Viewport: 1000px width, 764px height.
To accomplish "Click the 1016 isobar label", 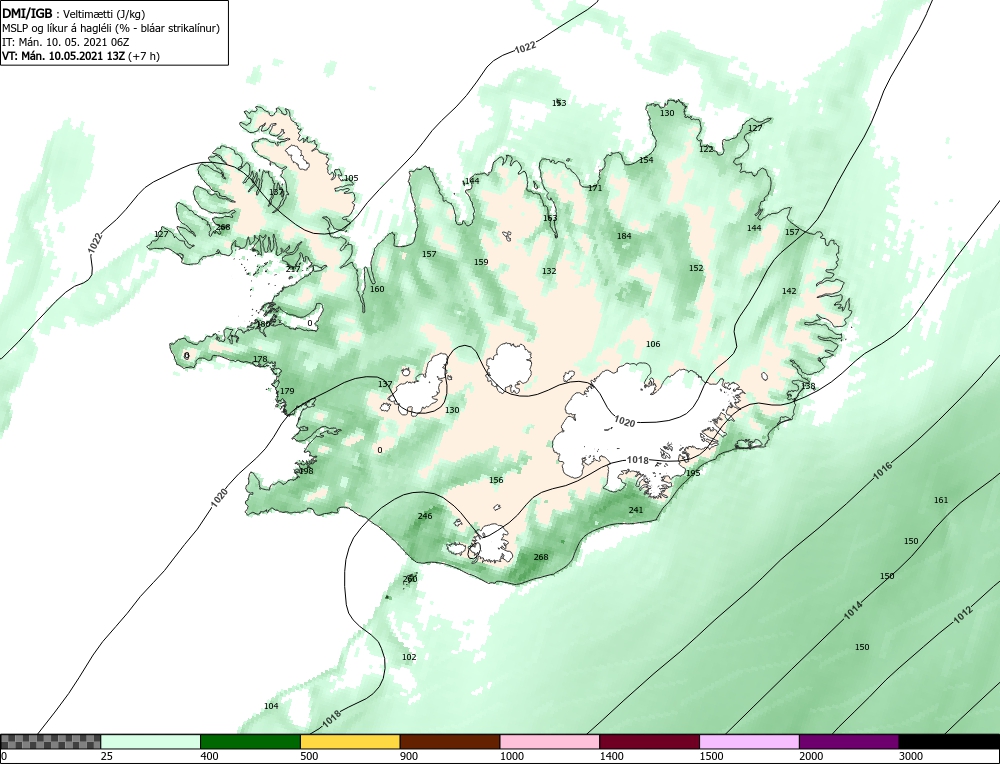I will point(883,471).
